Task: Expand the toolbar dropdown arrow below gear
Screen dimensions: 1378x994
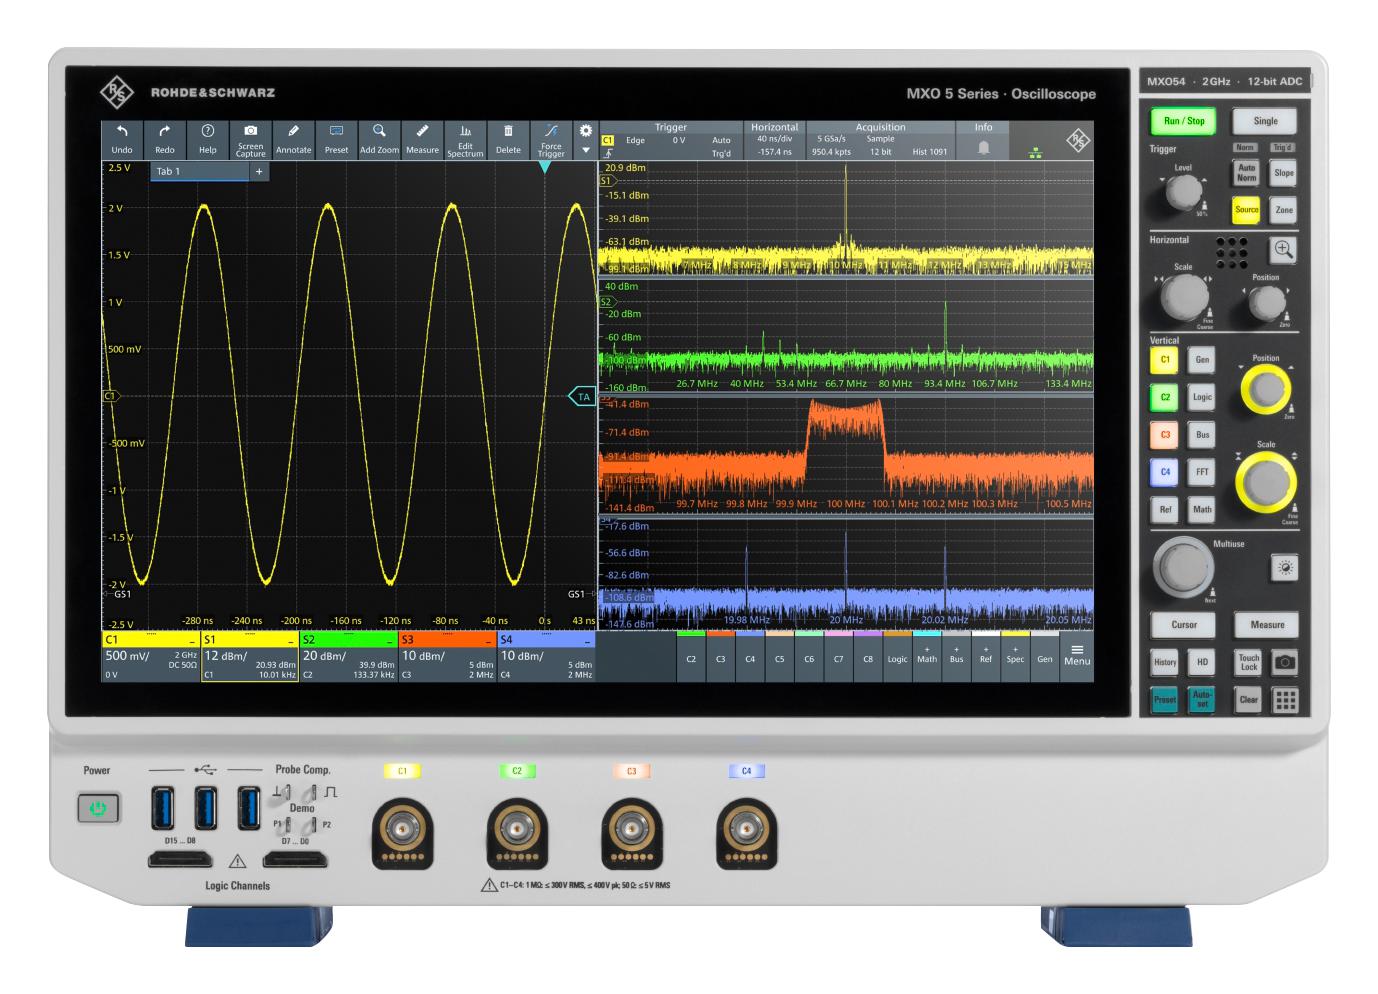Action: (586, 151)
